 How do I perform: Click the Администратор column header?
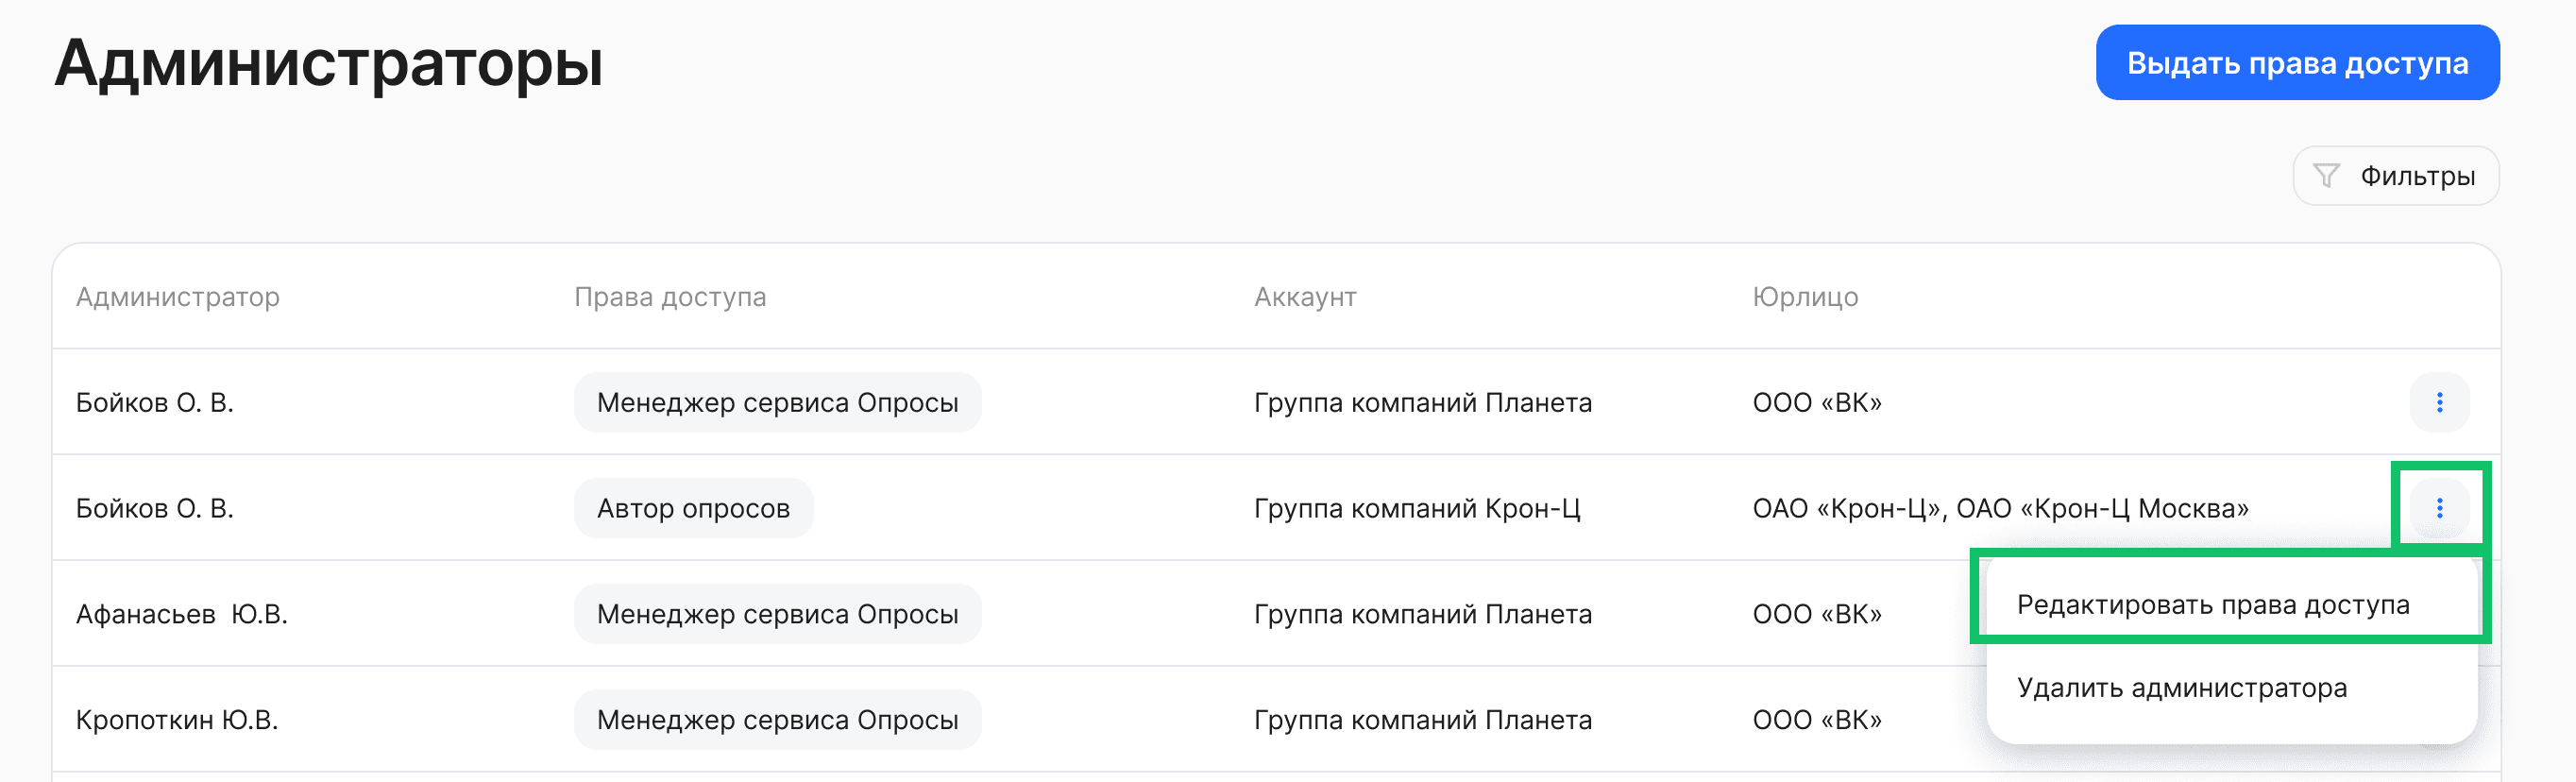pyautogui.click(x=179, y=297)
